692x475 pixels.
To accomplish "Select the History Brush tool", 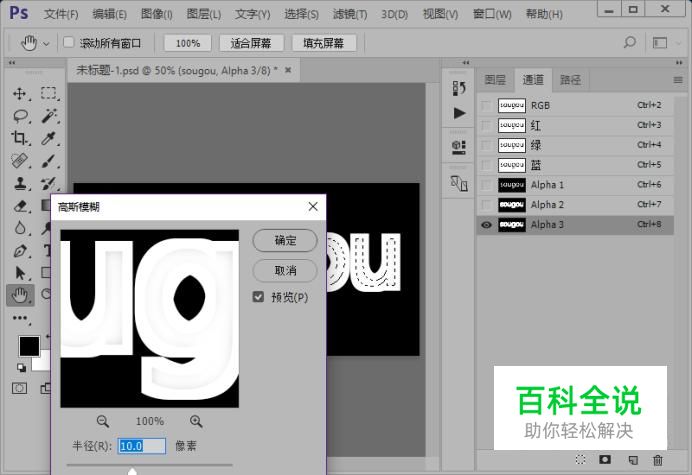I will tap(49, 183).
